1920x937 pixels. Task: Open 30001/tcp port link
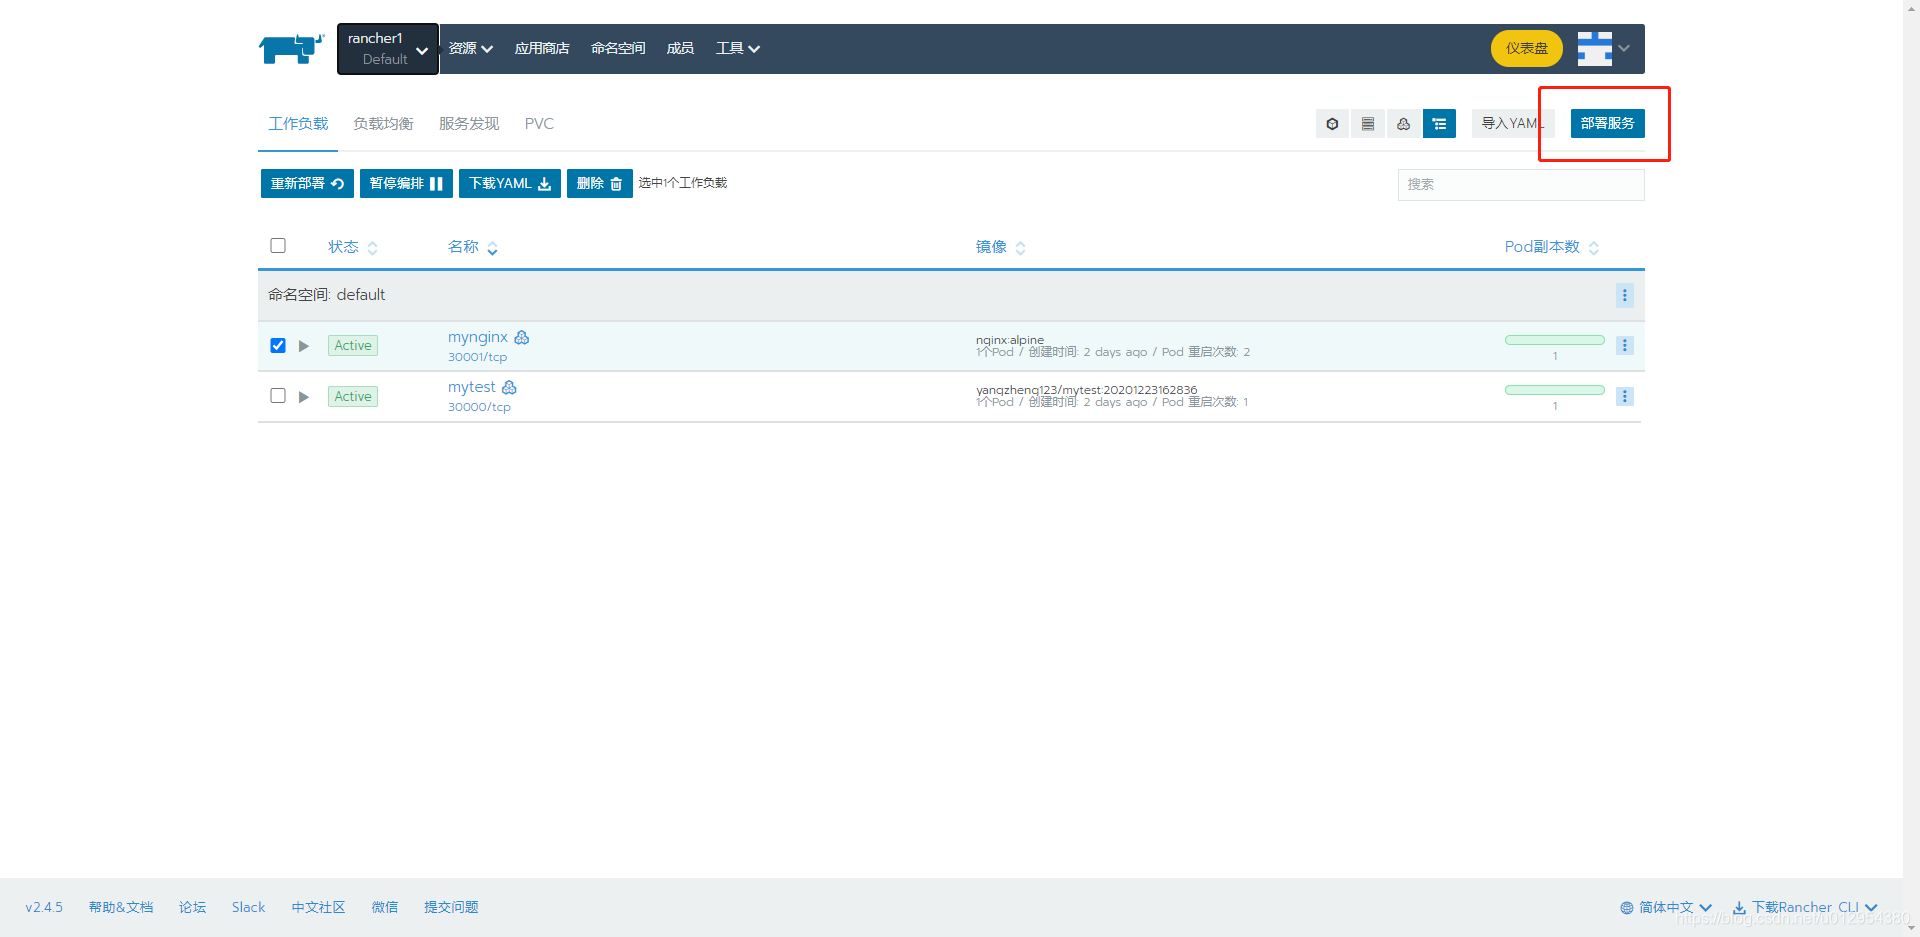point(477,358)
